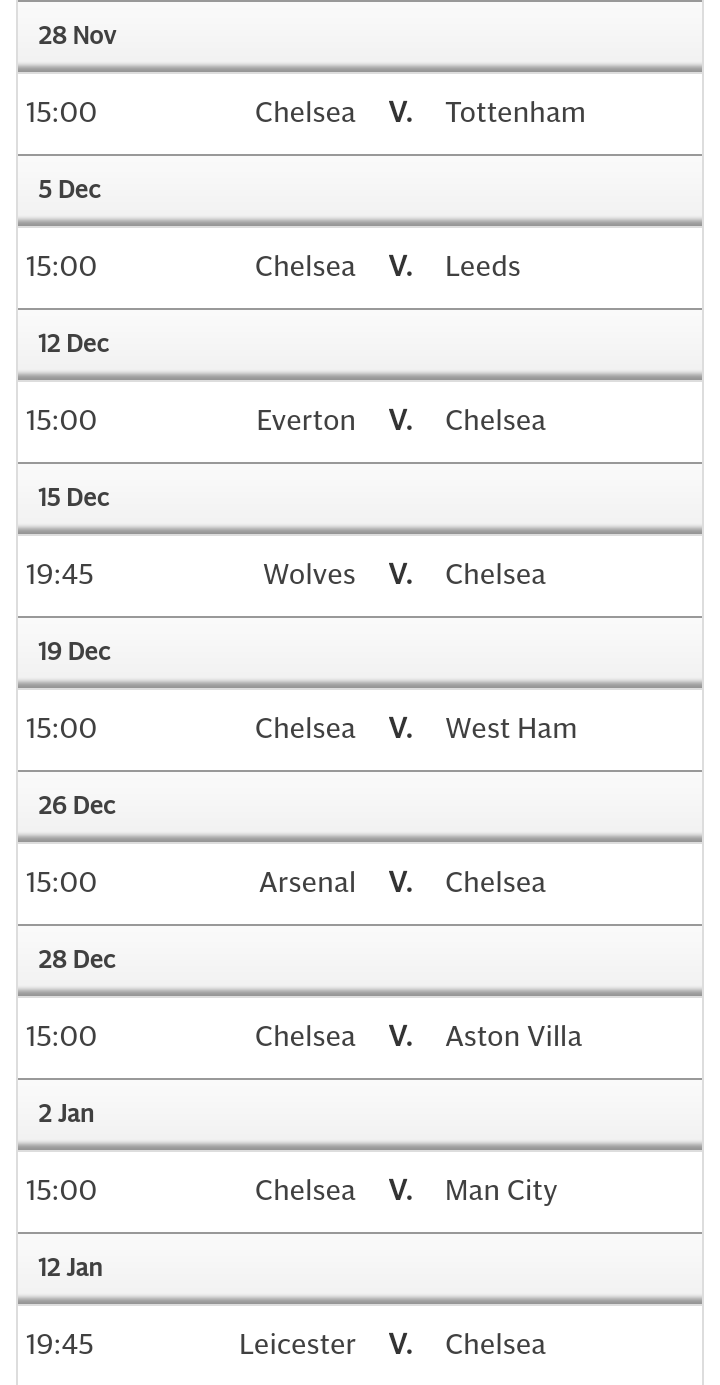Viewport: 720px width, 1385px height.
Task: Open the 19 Dec date header
Action: [x=74, y=652]
